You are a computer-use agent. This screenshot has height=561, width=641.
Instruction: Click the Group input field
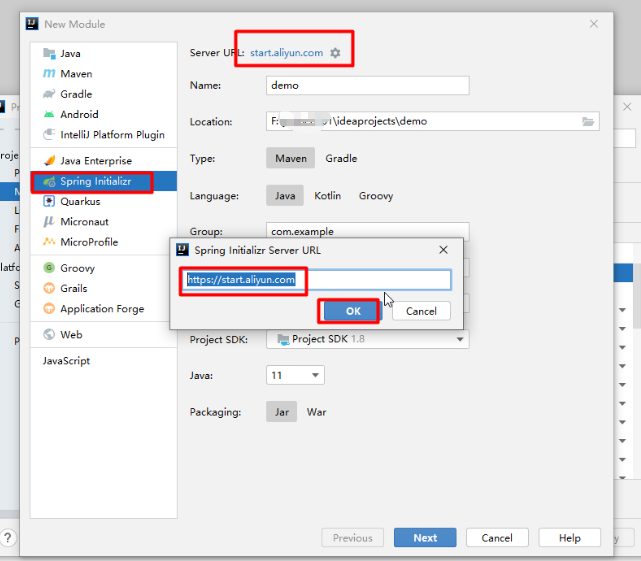pos(368,231)
